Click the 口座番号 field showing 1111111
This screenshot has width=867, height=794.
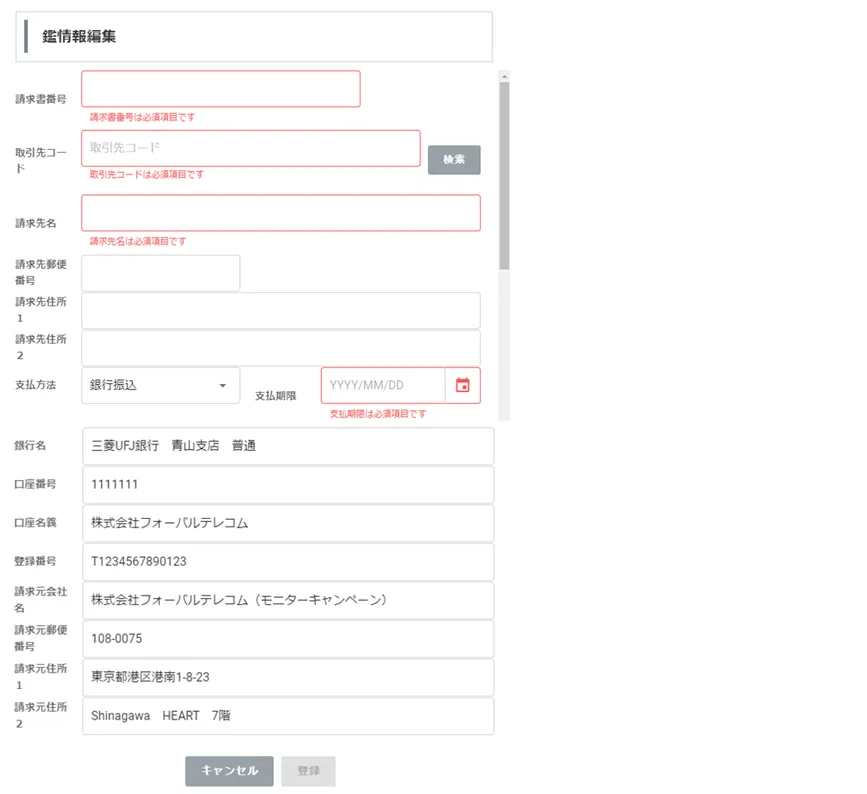288,484
